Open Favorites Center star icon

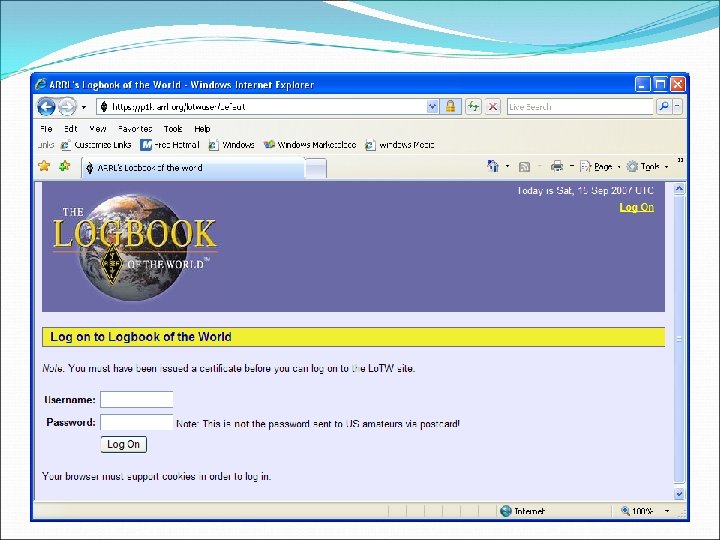point(44,166)
